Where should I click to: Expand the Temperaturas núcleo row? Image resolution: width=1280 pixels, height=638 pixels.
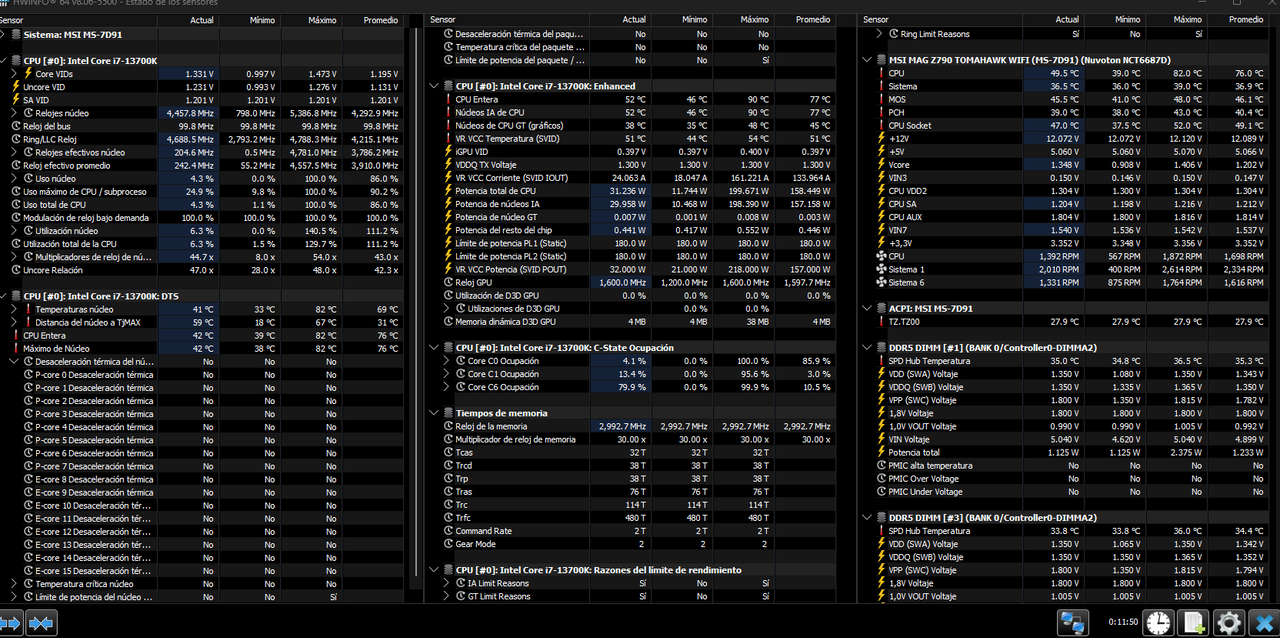[14, 309]
